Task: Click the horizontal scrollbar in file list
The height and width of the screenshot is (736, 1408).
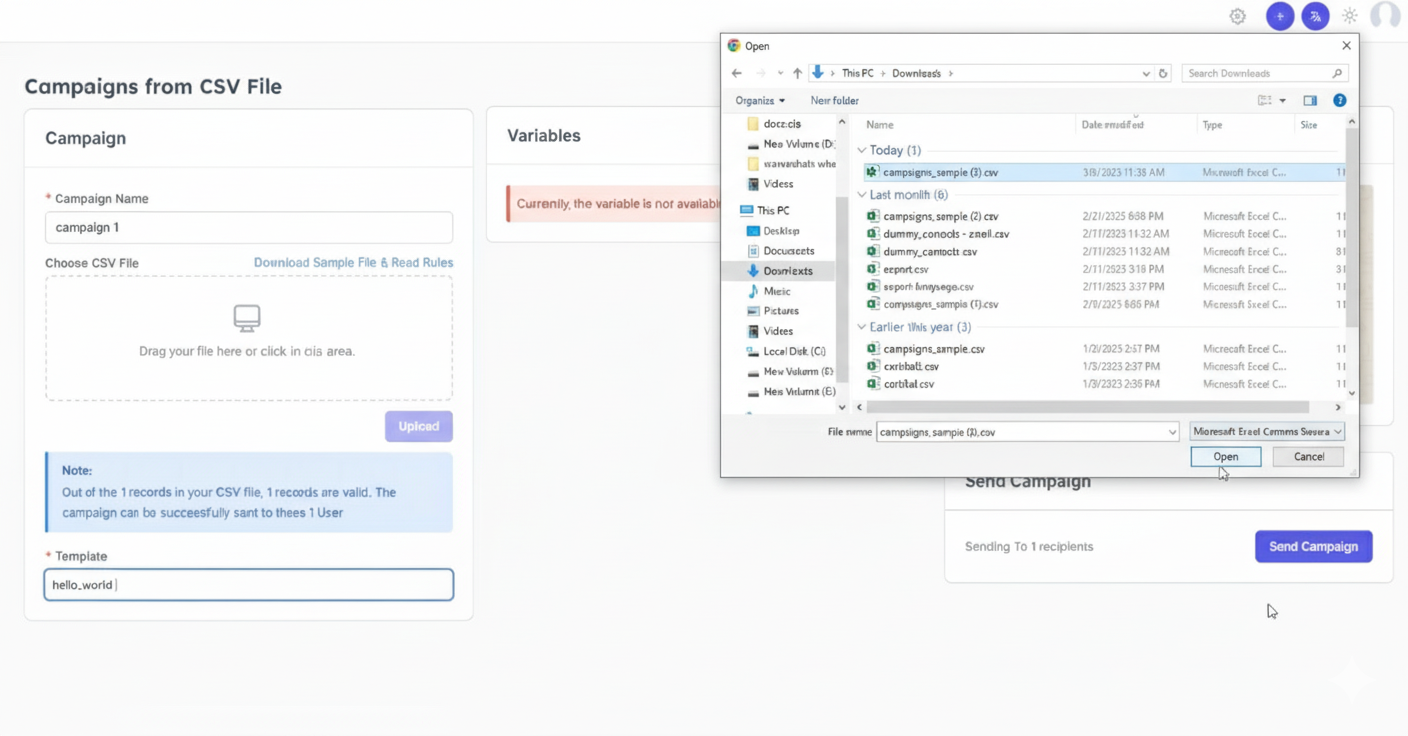Action: pyautogui.click(x=1087, y=407)
